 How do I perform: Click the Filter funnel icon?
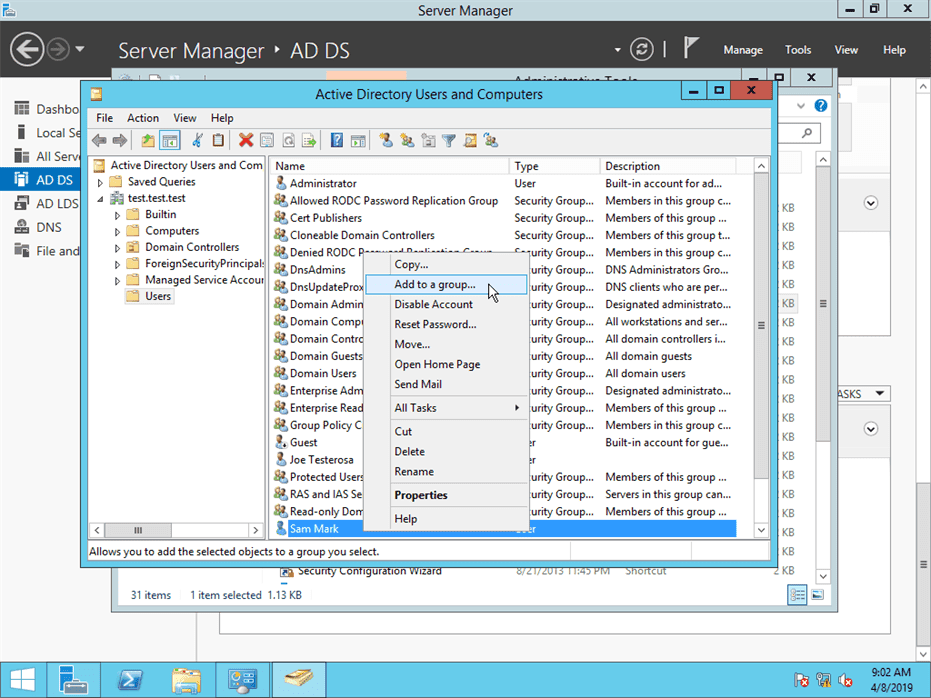click(x=449, y=141)
